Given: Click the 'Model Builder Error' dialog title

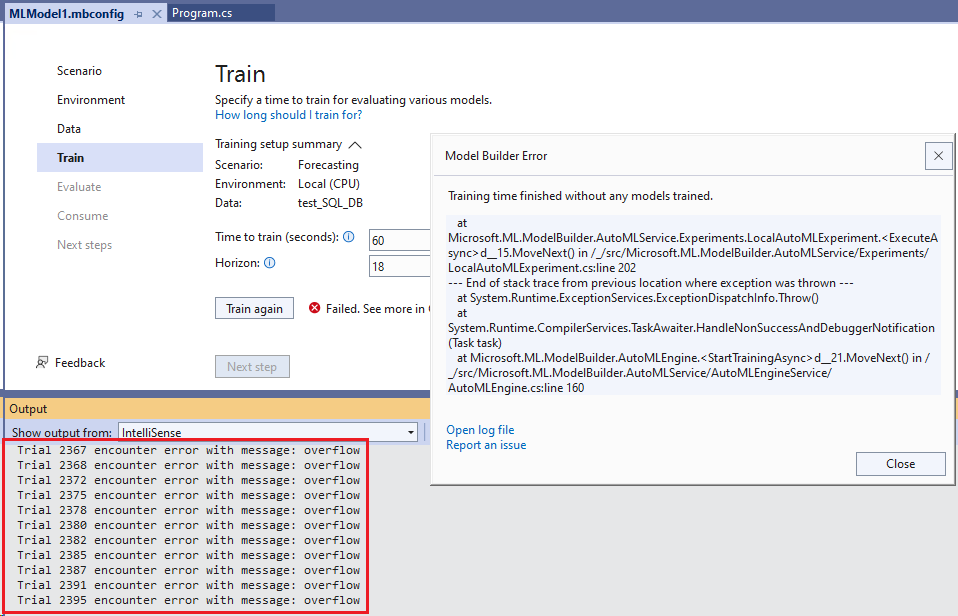Looking at the screenshot, I should click(496, 156).
